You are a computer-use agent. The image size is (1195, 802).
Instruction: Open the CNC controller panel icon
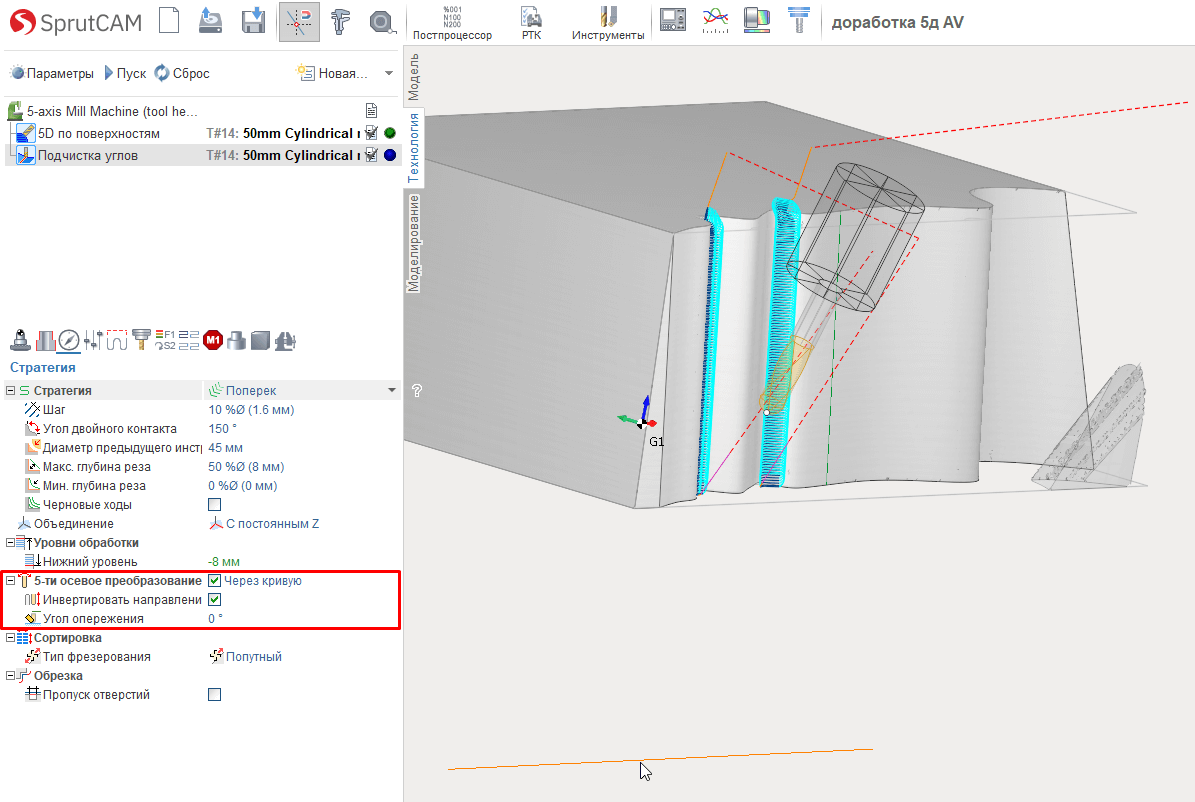pyautogui.click(x=672, y=20)
